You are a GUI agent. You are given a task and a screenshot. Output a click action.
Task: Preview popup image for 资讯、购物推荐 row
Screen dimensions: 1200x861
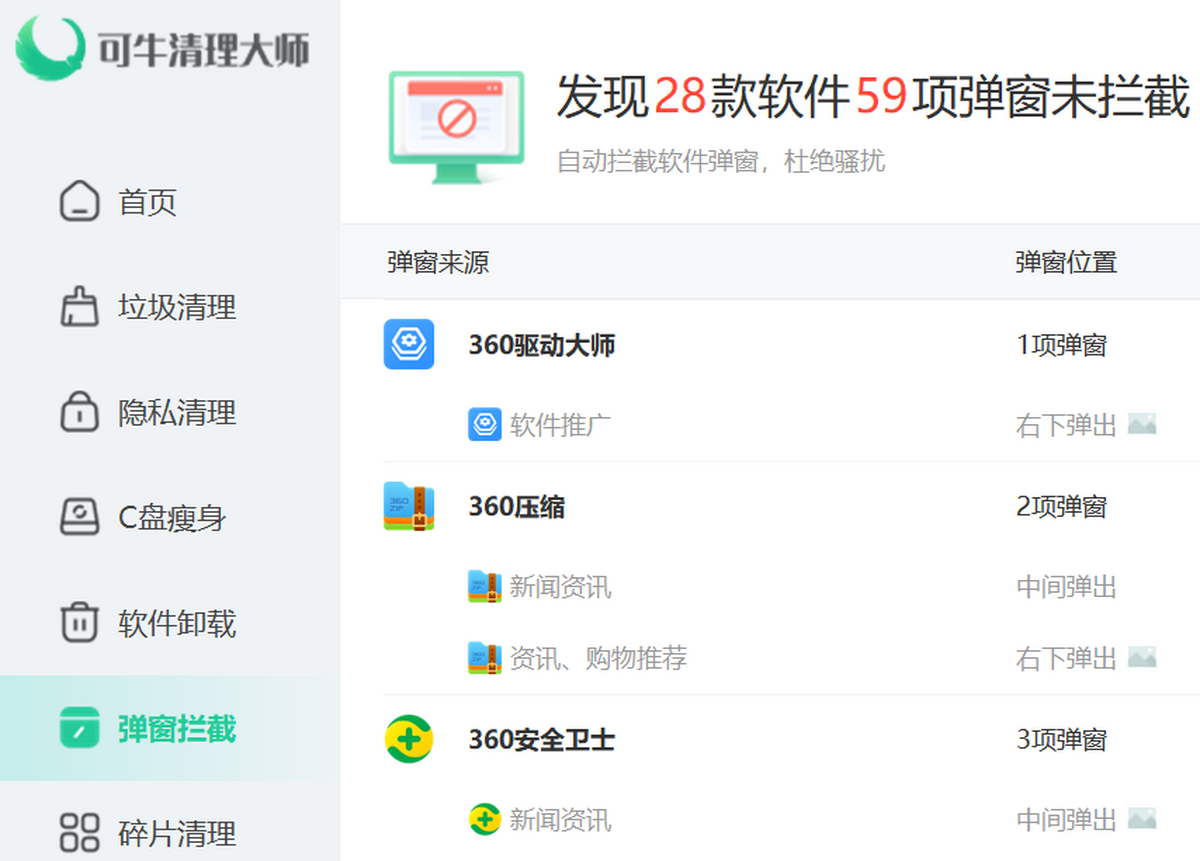tap(1142, 657)
